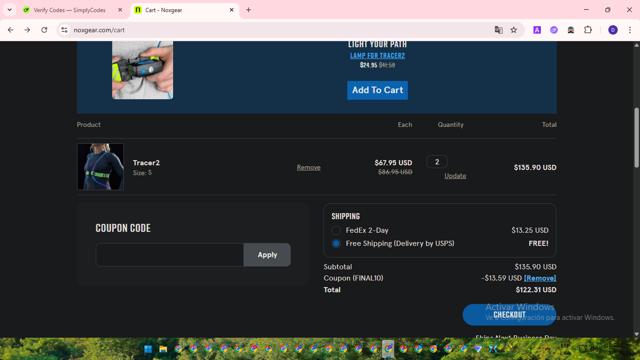Screen dimensions: 640x360
Task: Click the $67.95 USD each price
Action: (x=393, y=162)
